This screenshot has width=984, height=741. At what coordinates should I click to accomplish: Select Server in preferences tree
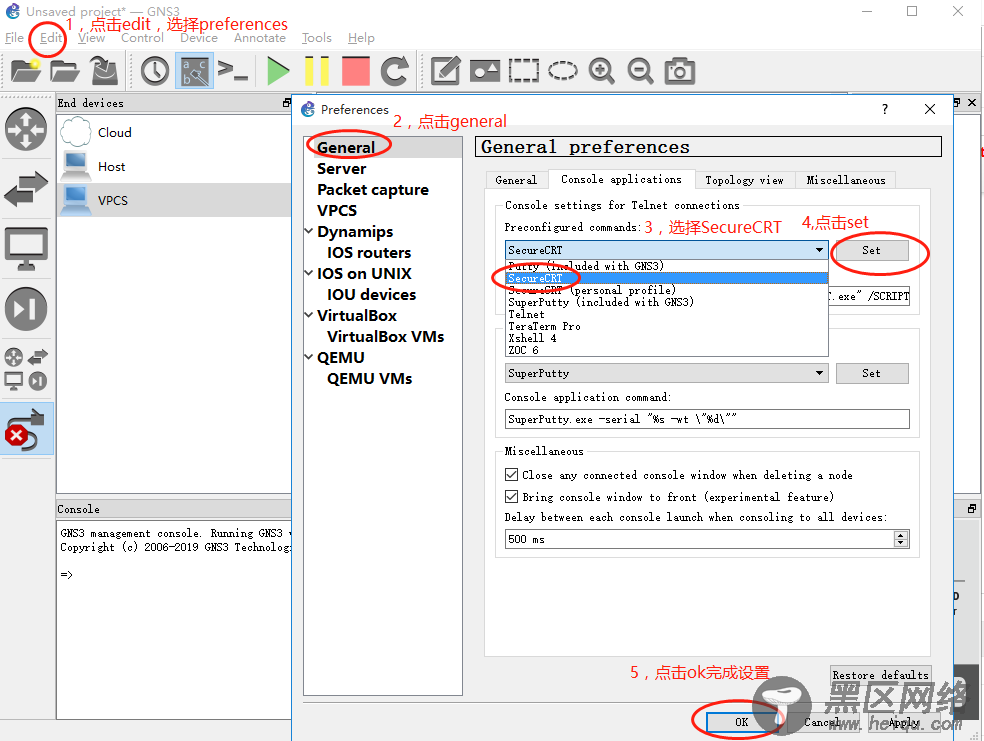341,168
